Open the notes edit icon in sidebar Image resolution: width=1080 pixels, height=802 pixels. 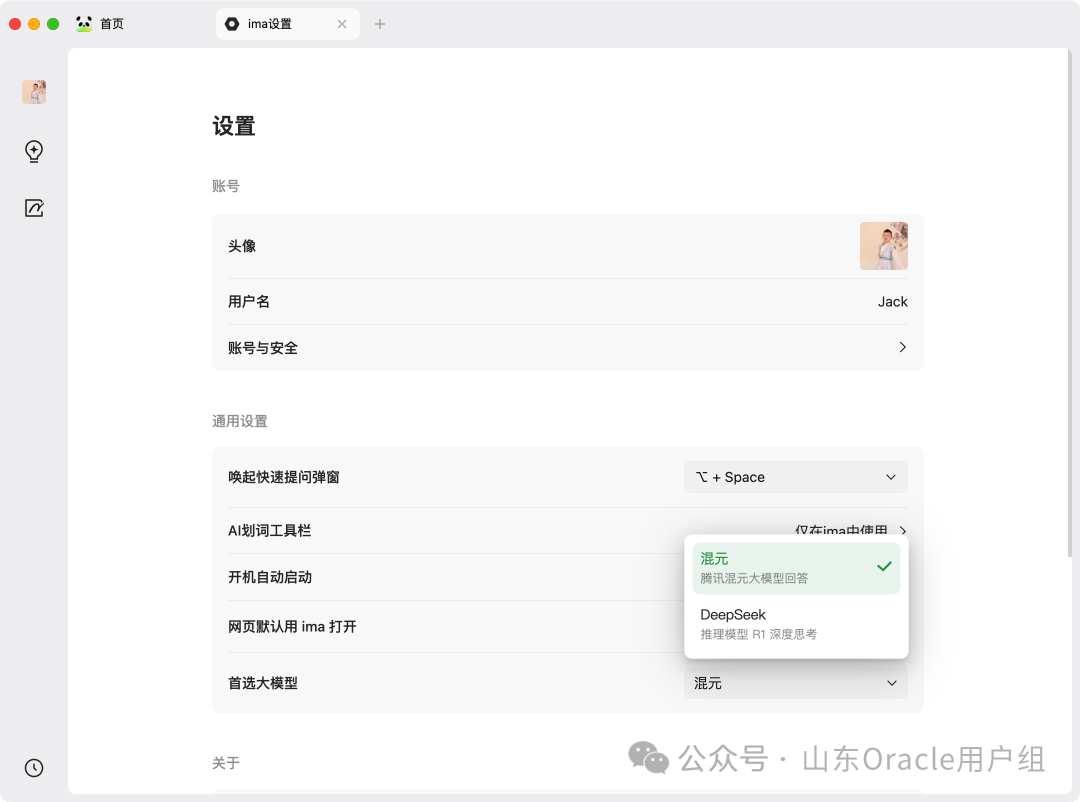(34, 208)
